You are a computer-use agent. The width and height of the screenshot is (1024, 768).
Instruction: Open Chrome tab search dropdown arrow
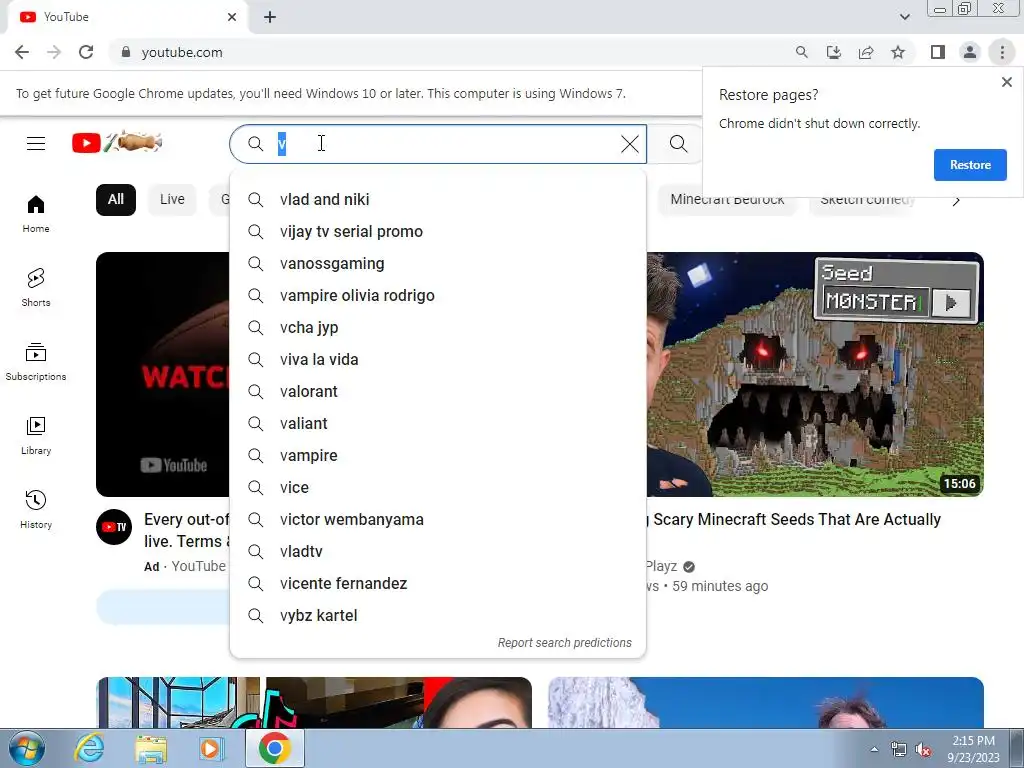[x=904, y=17]
